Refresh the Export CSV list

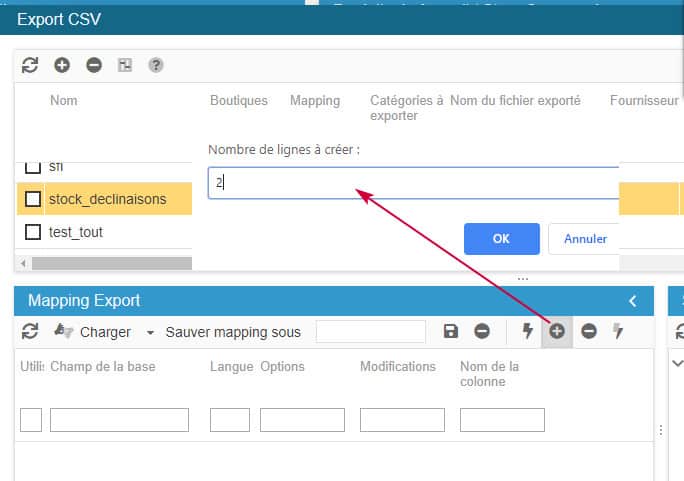click(x=30, y=65)
